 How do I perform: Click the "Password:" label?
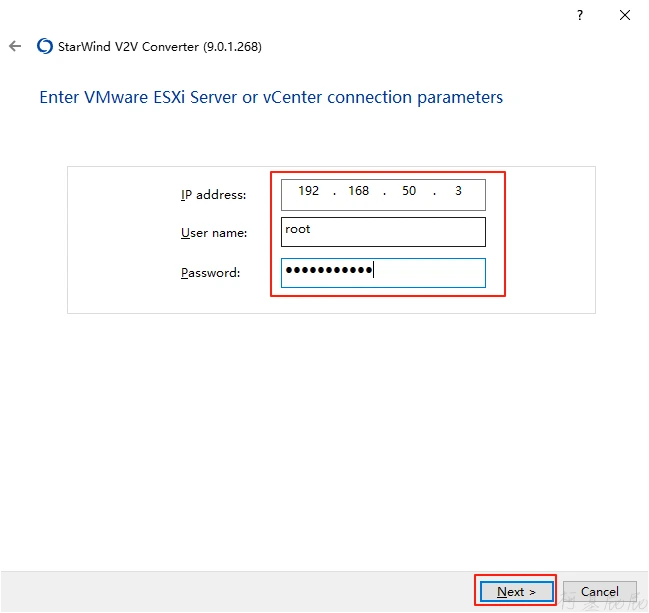click(210, 273)
